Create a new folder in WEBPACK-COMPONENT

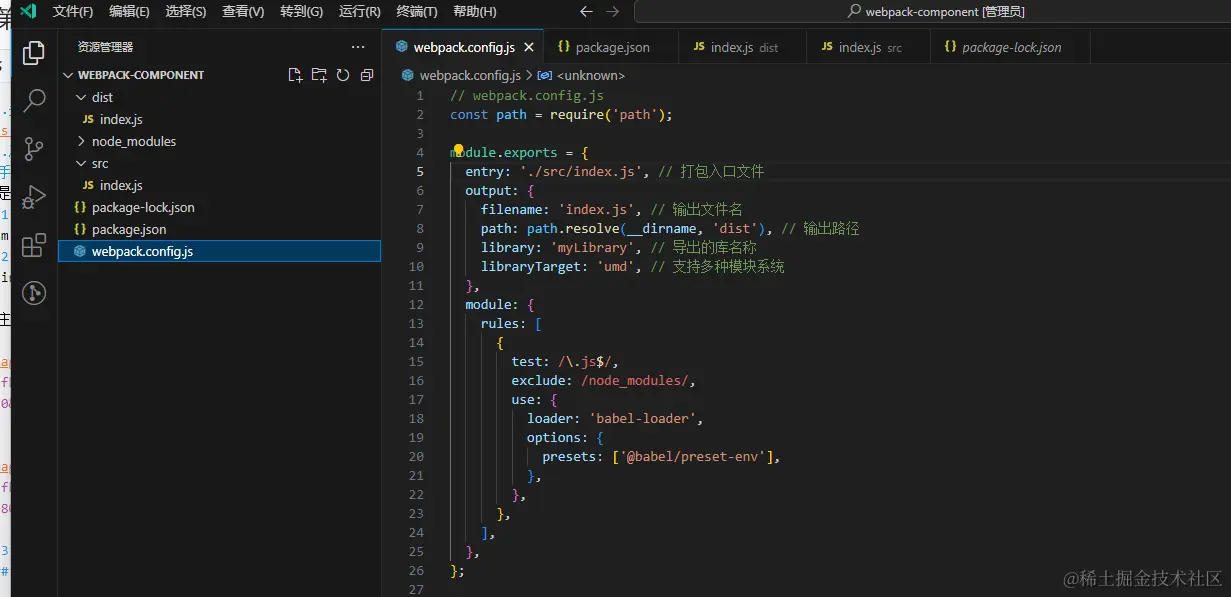319,75
